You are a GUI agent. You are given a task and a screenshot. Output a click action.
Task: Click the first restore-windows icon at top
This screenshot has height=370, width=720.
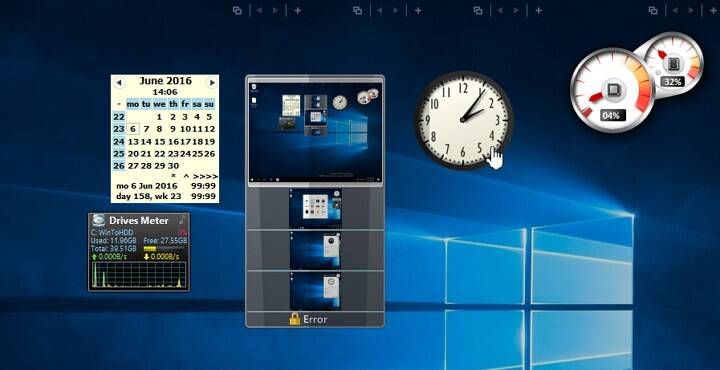pyautogui.click(x=237, y=10)
